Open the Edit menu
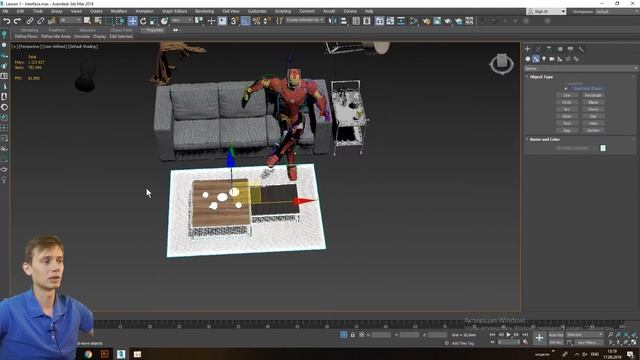 pyautogui.click(x=20, y=11)
